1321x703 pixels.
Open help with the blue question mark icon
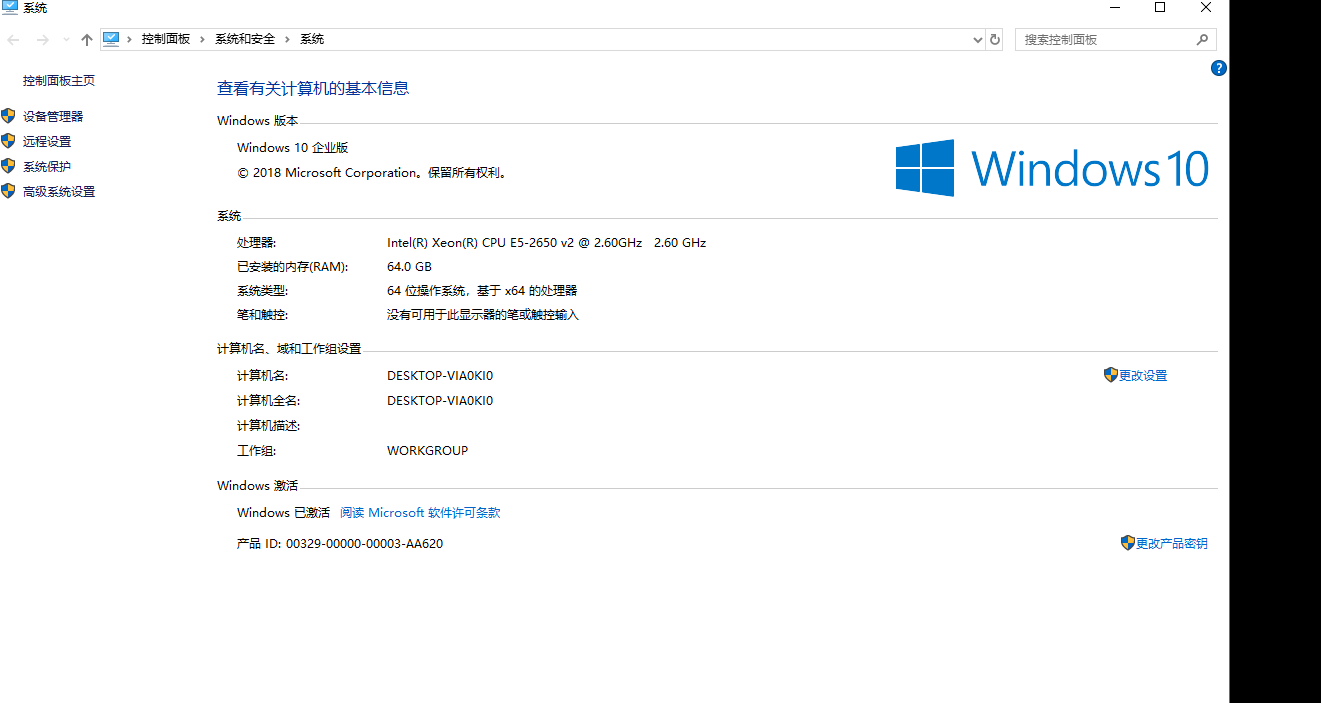tap(1219, 68)
